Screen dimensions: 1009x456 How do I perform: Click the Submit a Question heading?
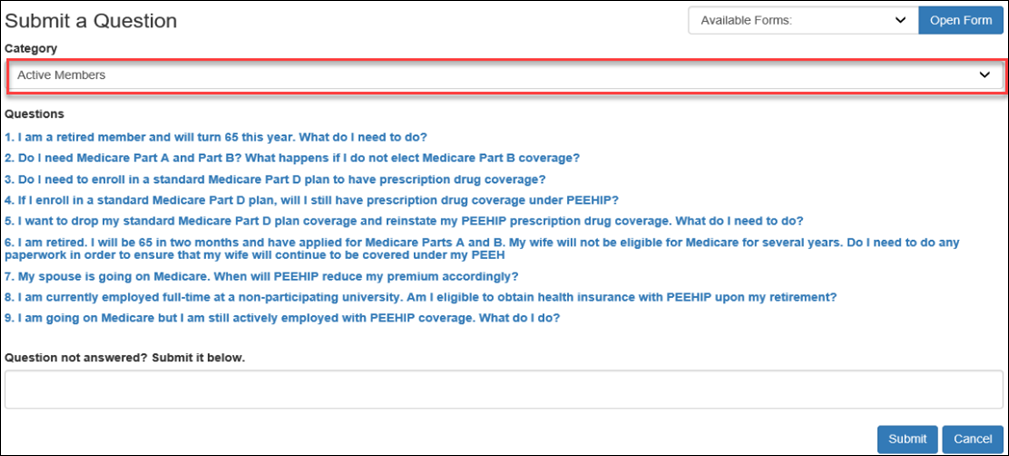(91, 21)
